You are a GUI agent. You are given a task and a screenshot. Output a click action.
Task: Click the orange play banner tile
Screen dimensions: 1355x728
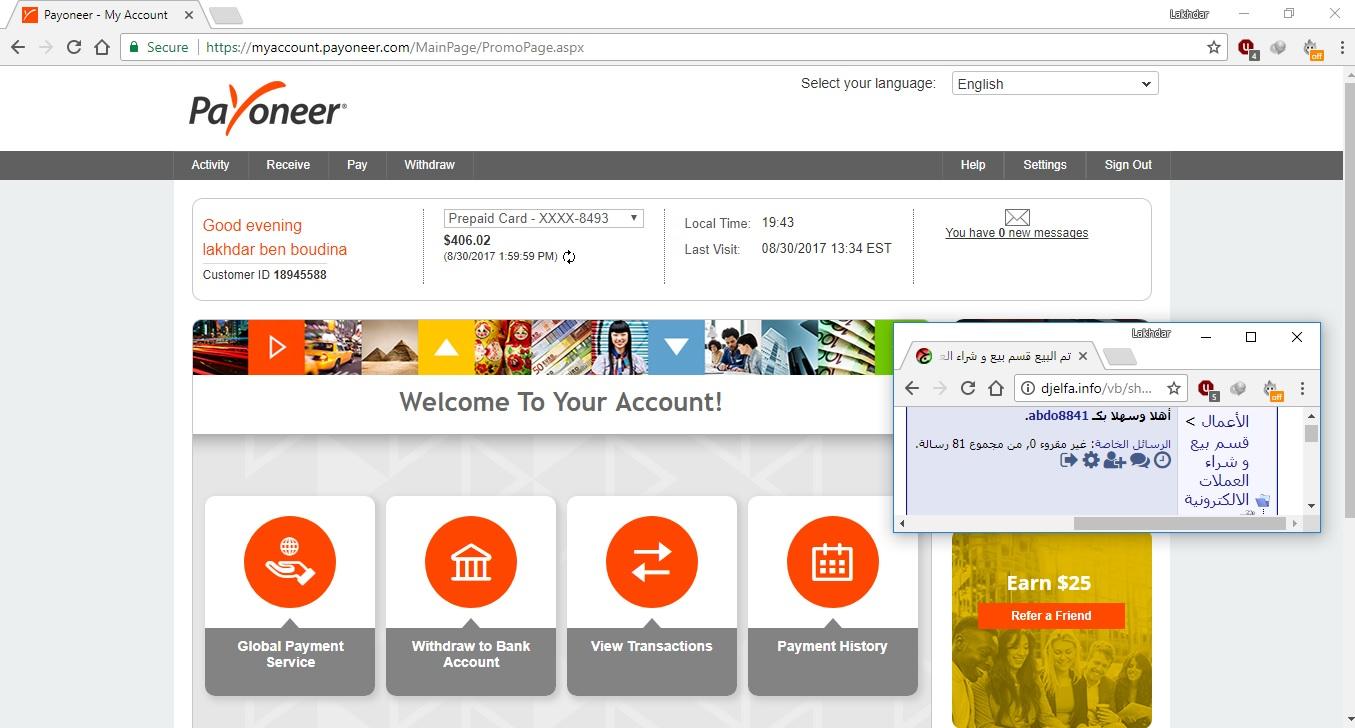276,347
